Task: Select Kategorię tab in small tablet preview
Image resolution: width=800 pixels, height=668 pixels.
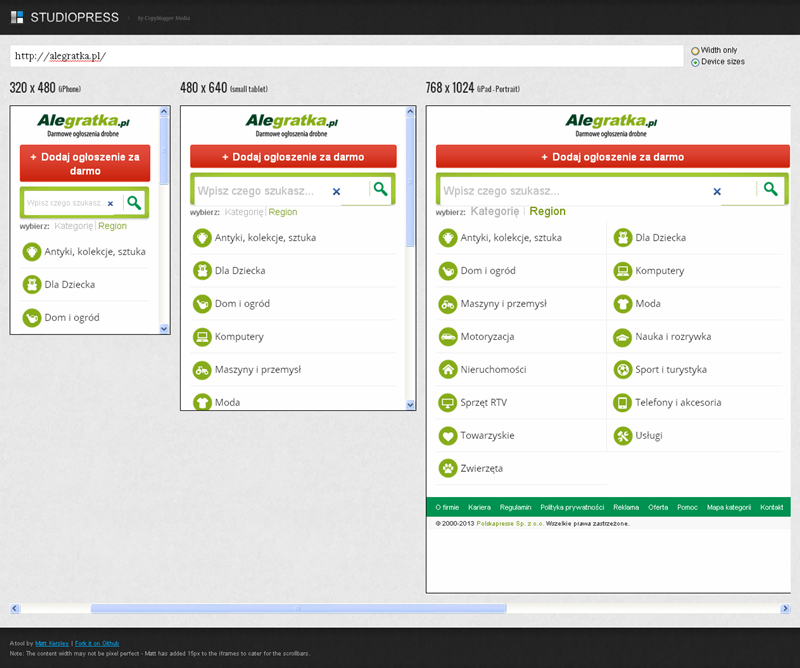Action: point(244,212)
